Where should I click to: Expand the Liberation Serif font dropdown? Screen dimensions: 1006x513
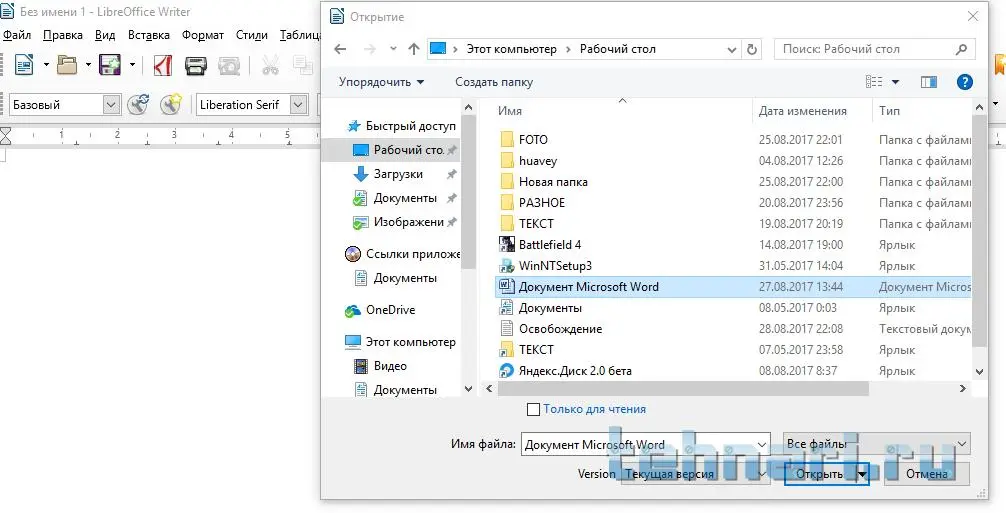click(298, 105)
